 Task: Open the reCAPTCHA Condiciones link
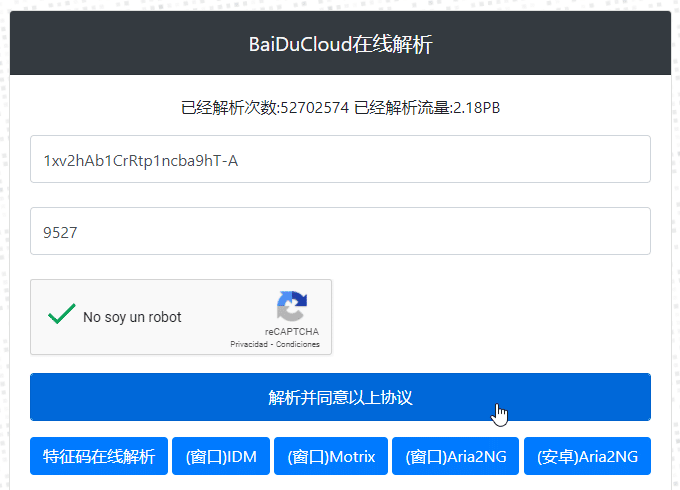(x=299, y=344)
